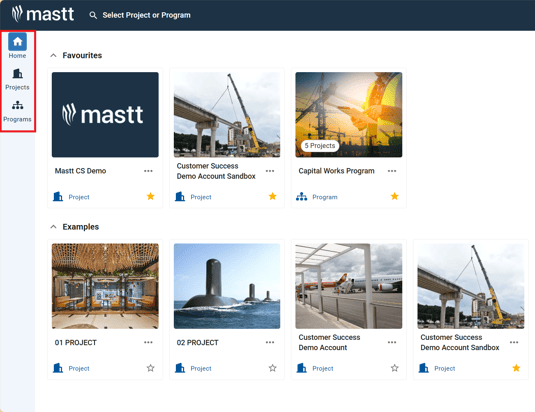
Task: Click Program hierarchy icon under Capital Works Program
Action: pyautogui.click(x=302, y=197)
